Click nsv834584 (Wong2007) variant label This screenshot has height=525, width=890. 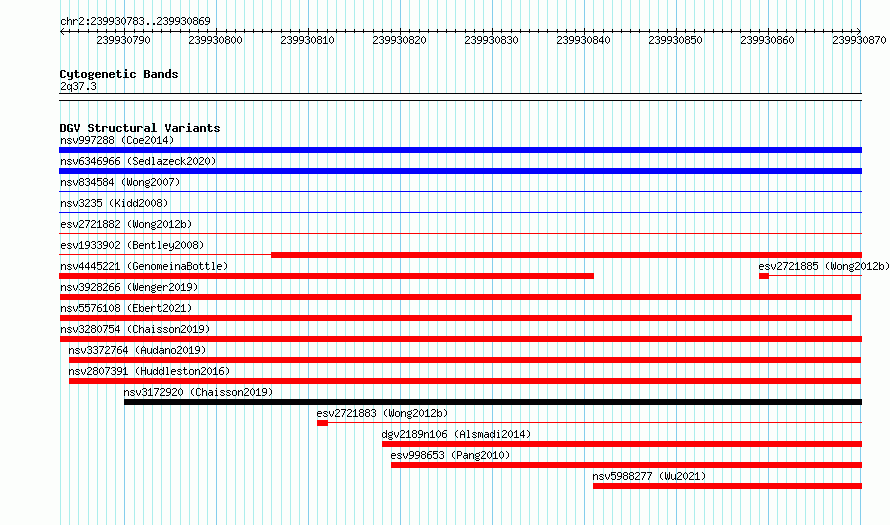click(120, 182)
